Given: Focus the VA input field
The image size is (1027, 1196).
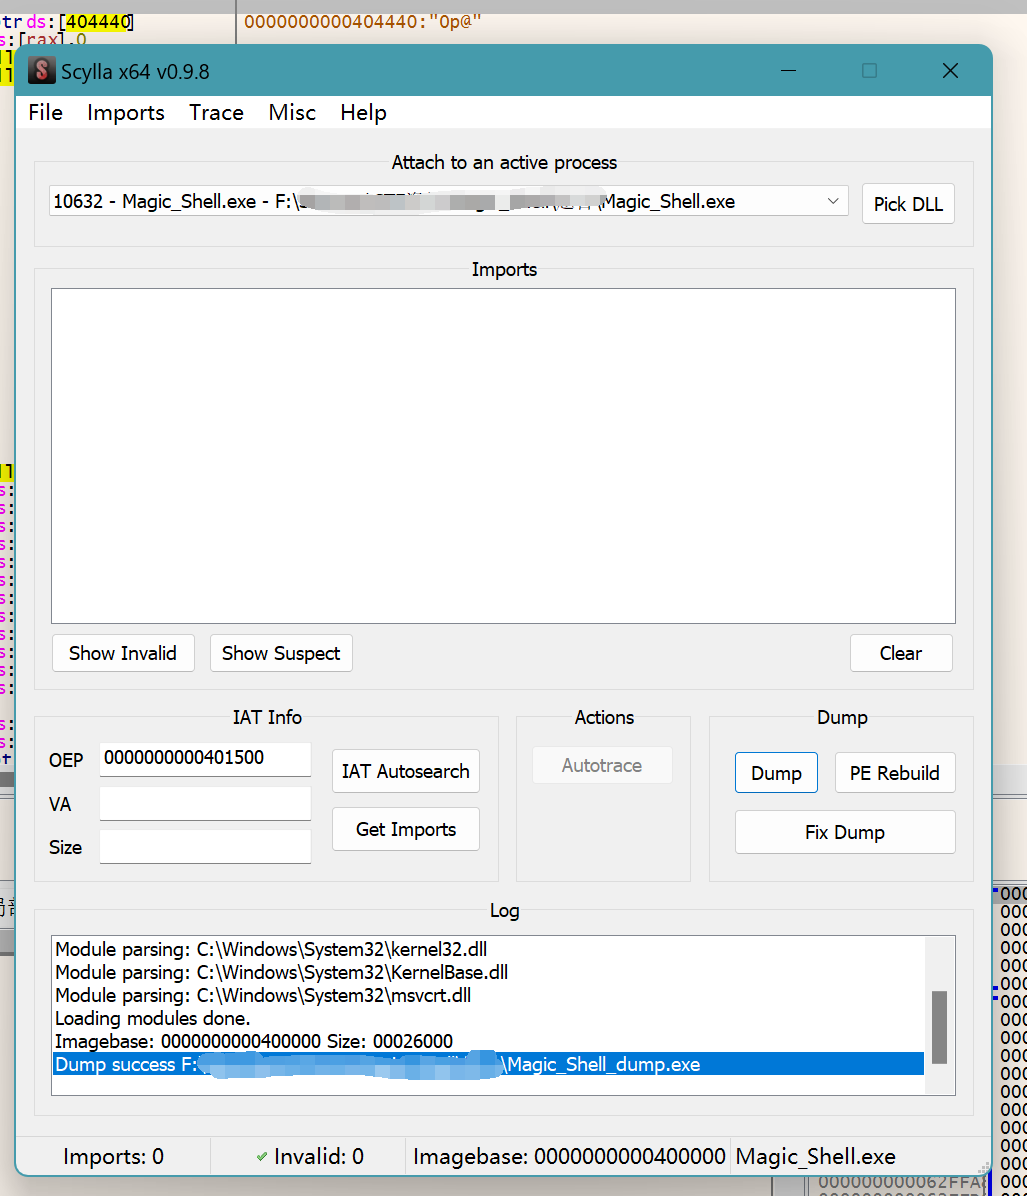Looking at the screenshot, I should (x=205, y=803).
